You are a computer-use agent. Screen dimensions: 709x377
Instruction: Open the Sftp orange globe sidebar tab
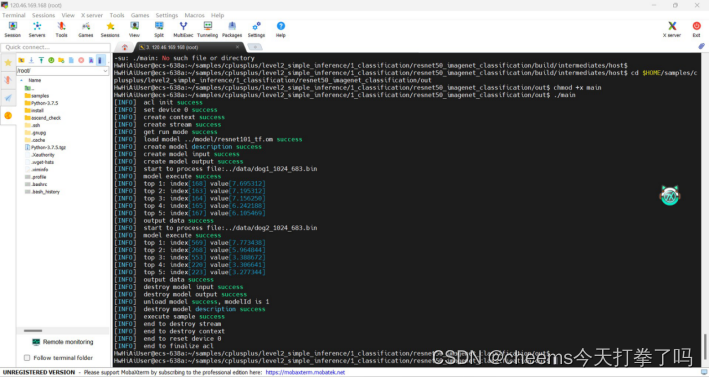[8, 116]
